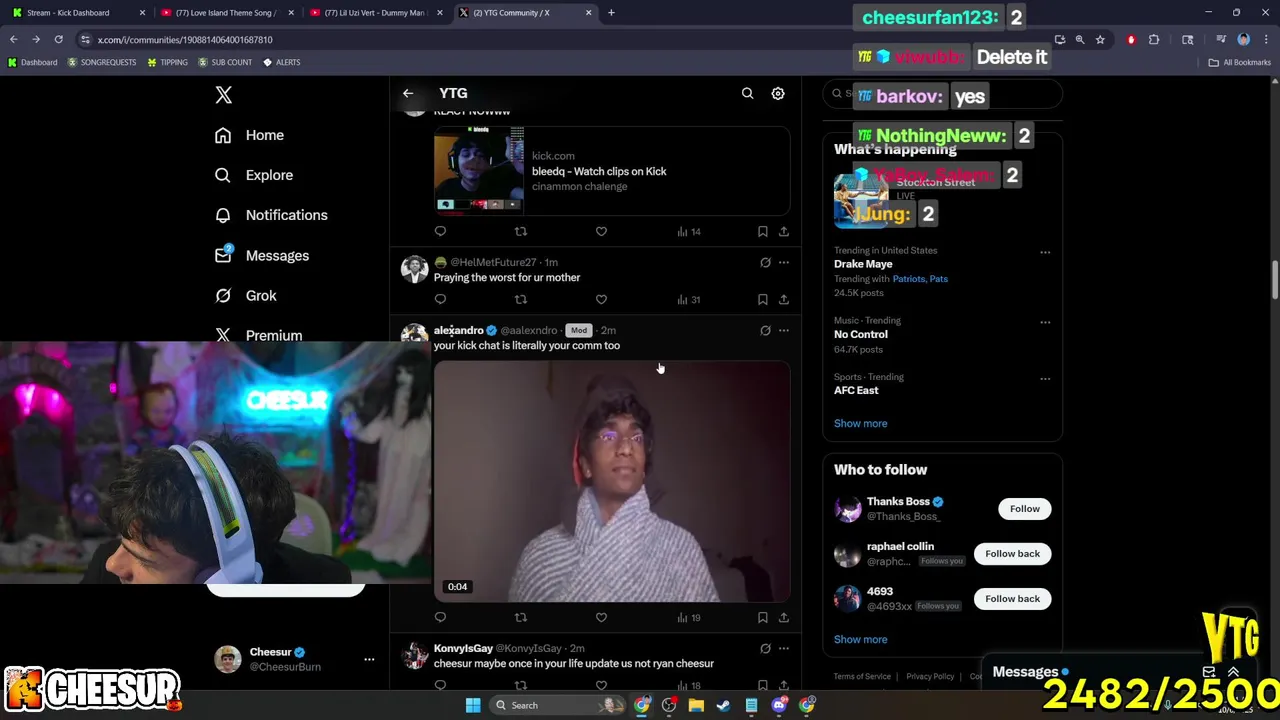Open Dashboard bookmark

[x=32, y=62]
